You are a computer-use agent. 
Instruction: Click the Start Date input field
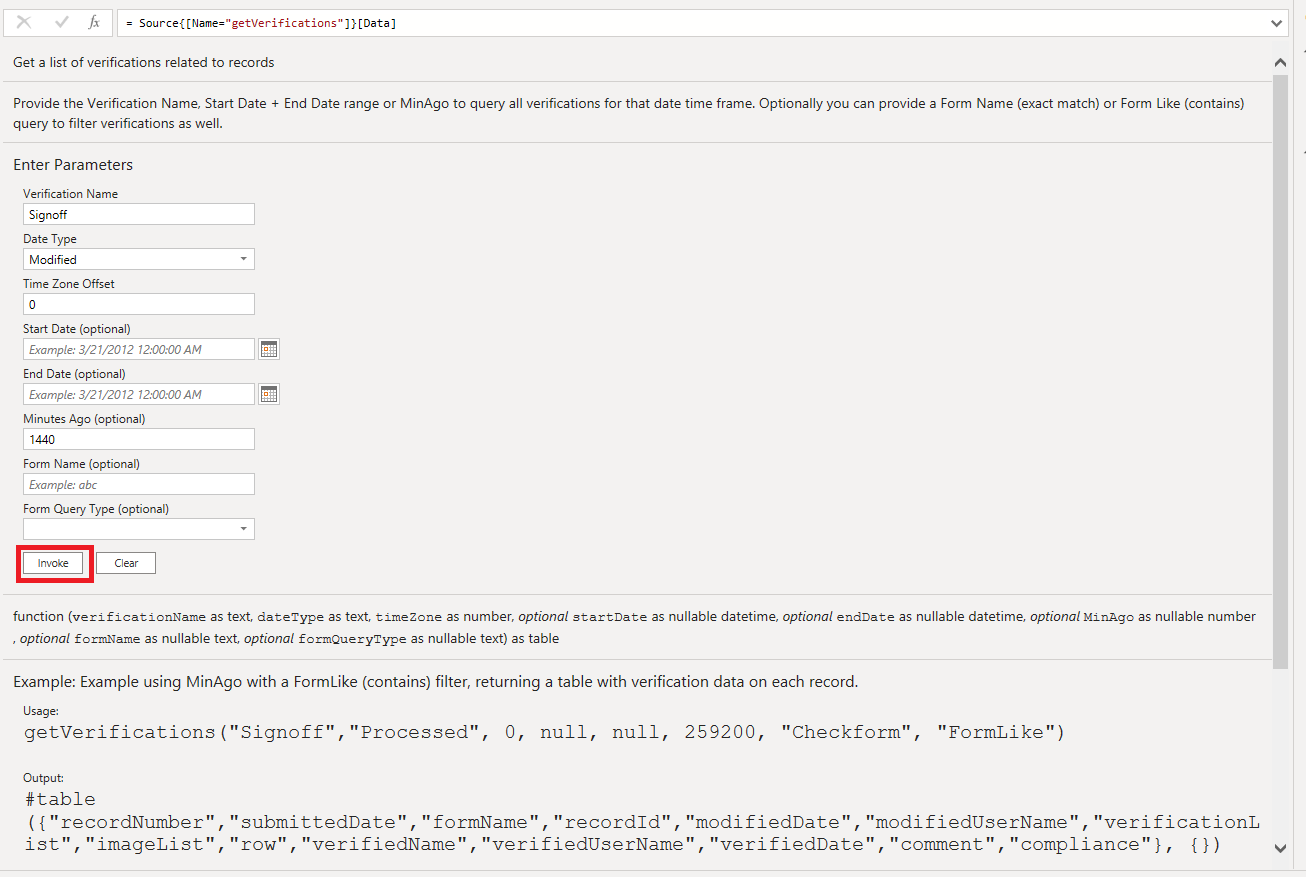point(139,349)
